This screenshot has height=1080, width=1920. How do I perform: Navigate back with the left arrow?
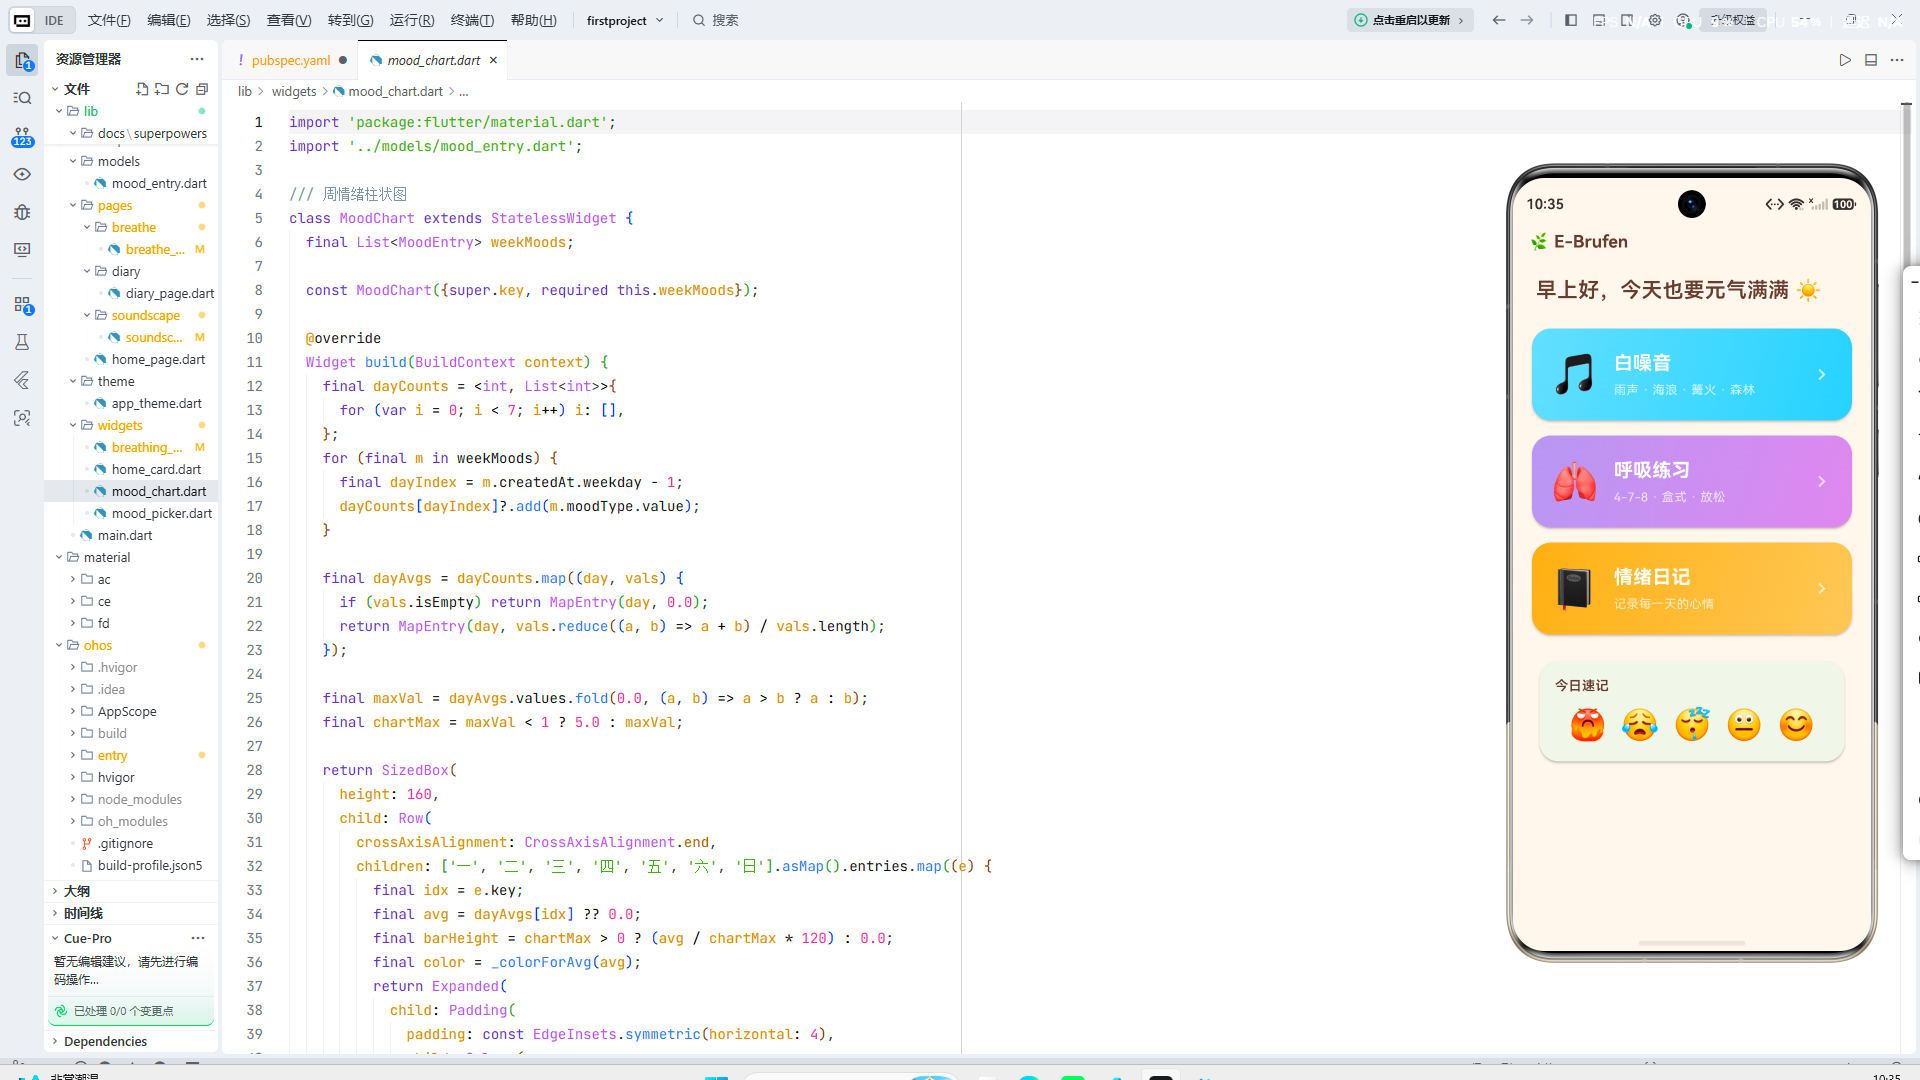1499,20
